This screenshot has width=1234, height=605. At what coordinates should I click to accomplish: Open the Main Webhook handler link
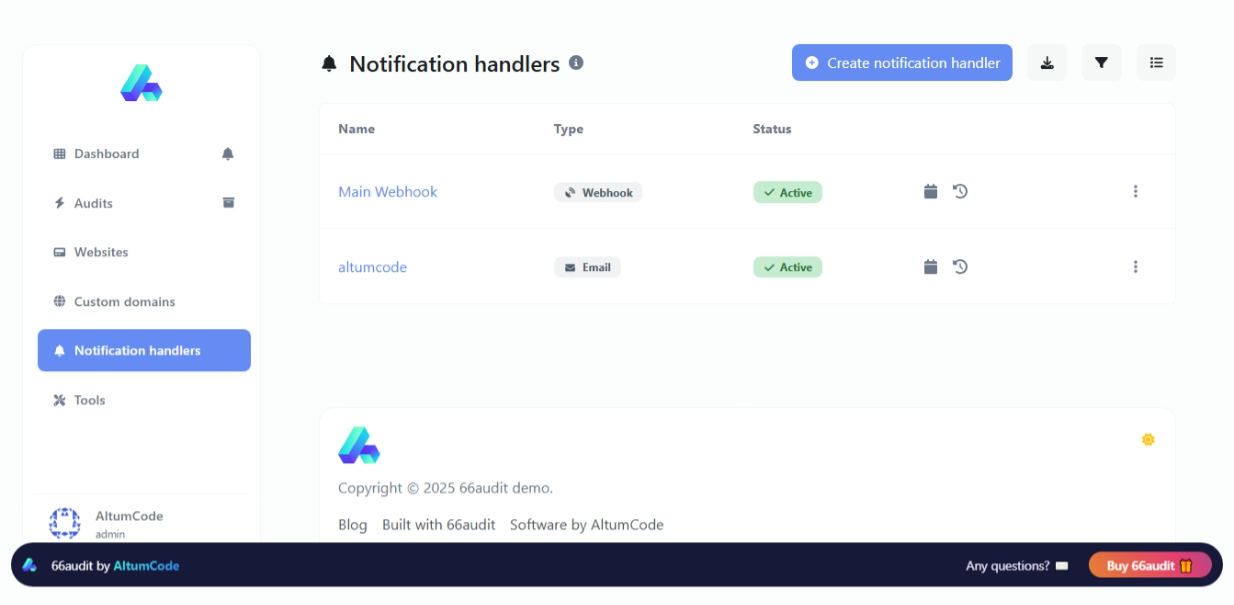pos(388,192)
